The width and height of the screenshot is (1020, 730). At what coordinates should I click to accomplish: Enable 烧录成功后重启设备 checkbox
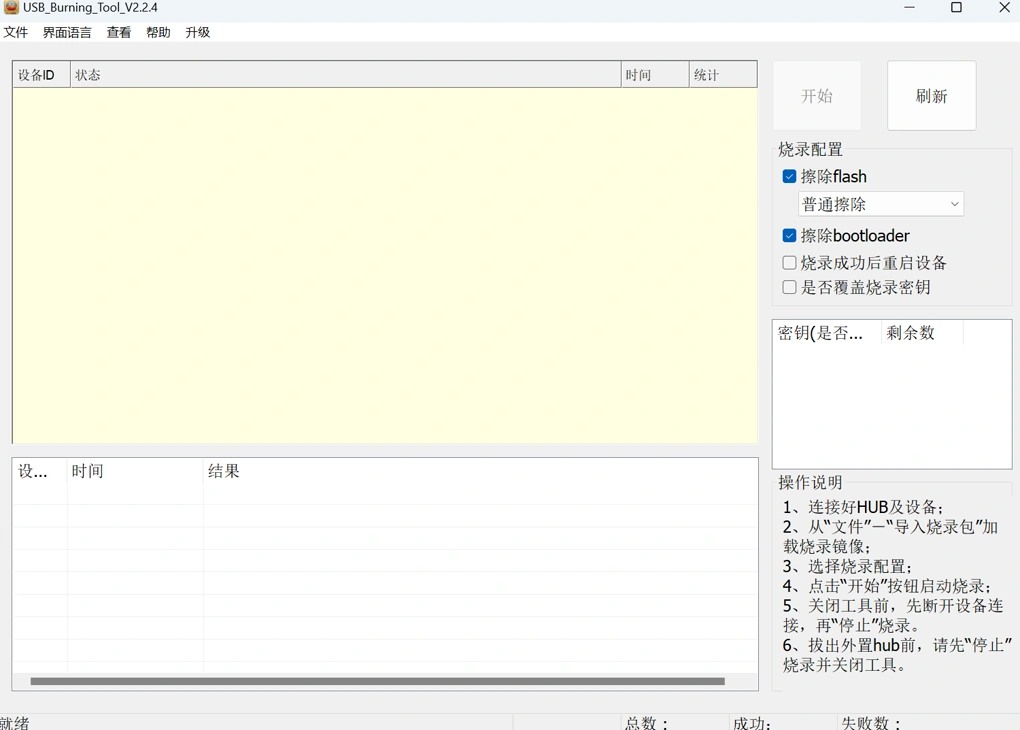789,263
